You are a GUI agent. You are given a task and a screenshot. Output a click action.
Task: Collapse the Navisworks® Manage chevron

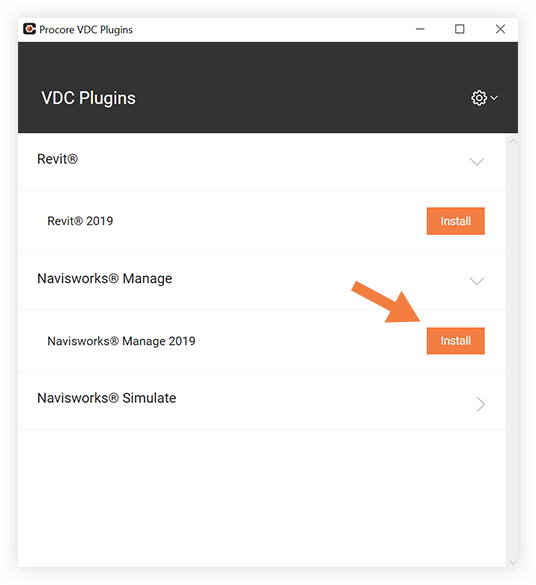click(476, 281)
